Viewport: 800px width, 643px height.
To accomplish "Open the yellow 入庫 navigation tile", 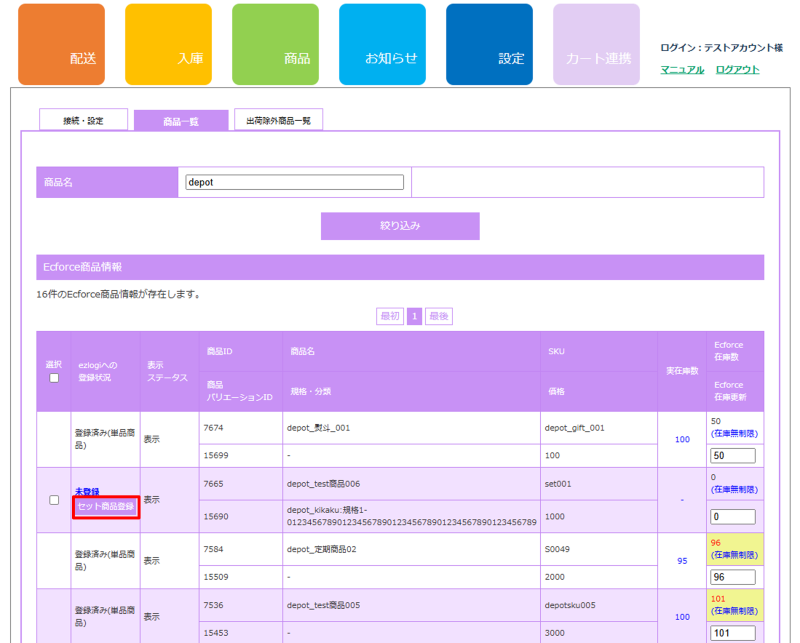I will coord(168,45).
